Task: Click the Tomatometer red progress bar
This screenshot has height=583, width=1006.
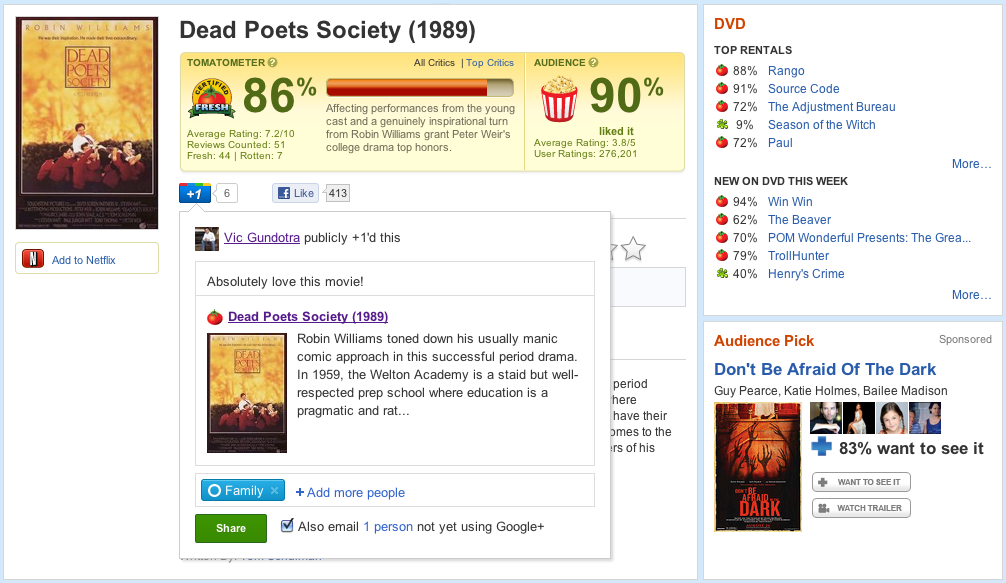Action: pos(419,88)
